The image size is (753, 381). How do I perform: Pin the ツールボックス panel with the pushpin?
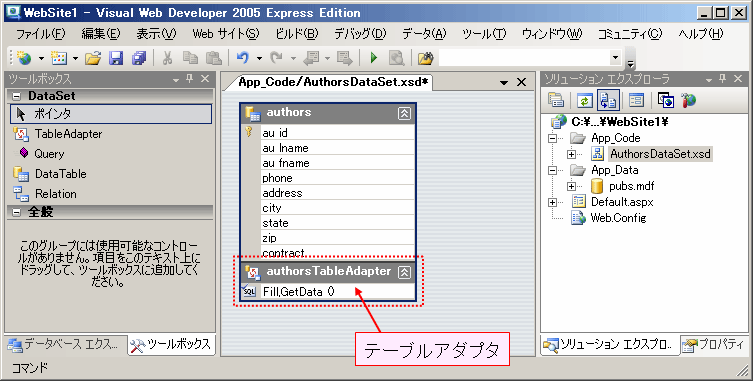pos(189,79)
